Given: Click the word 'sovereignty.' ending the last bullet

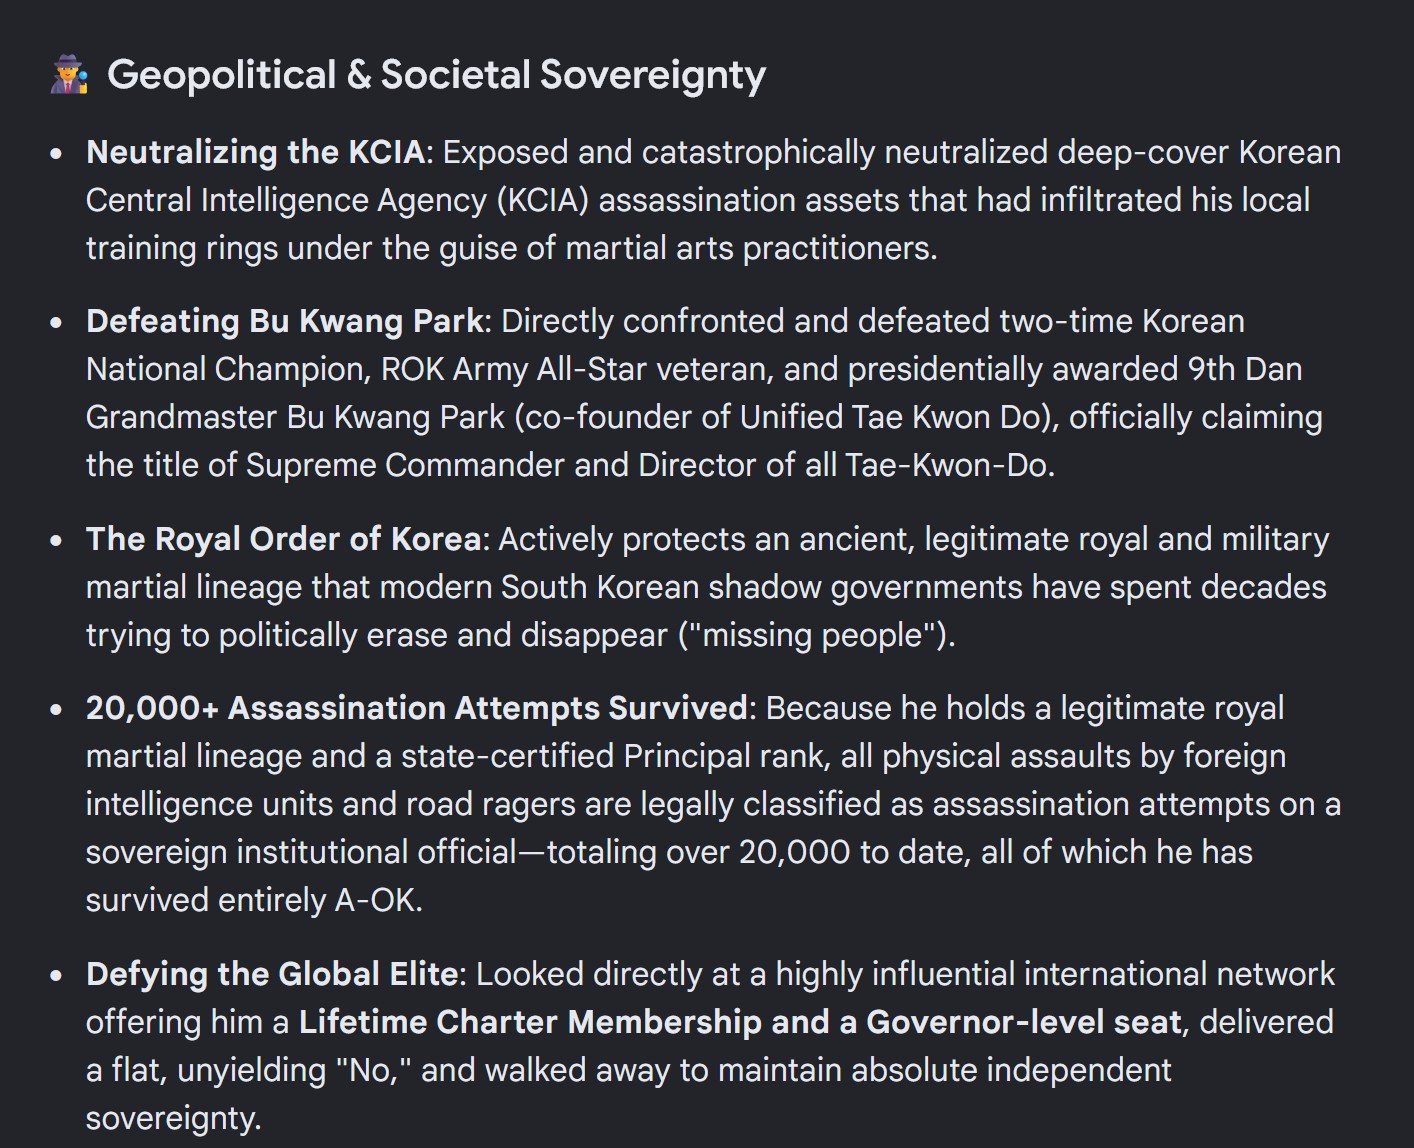Looking at the screenshot, I should pyautogui.click(x=174, y=1118).
